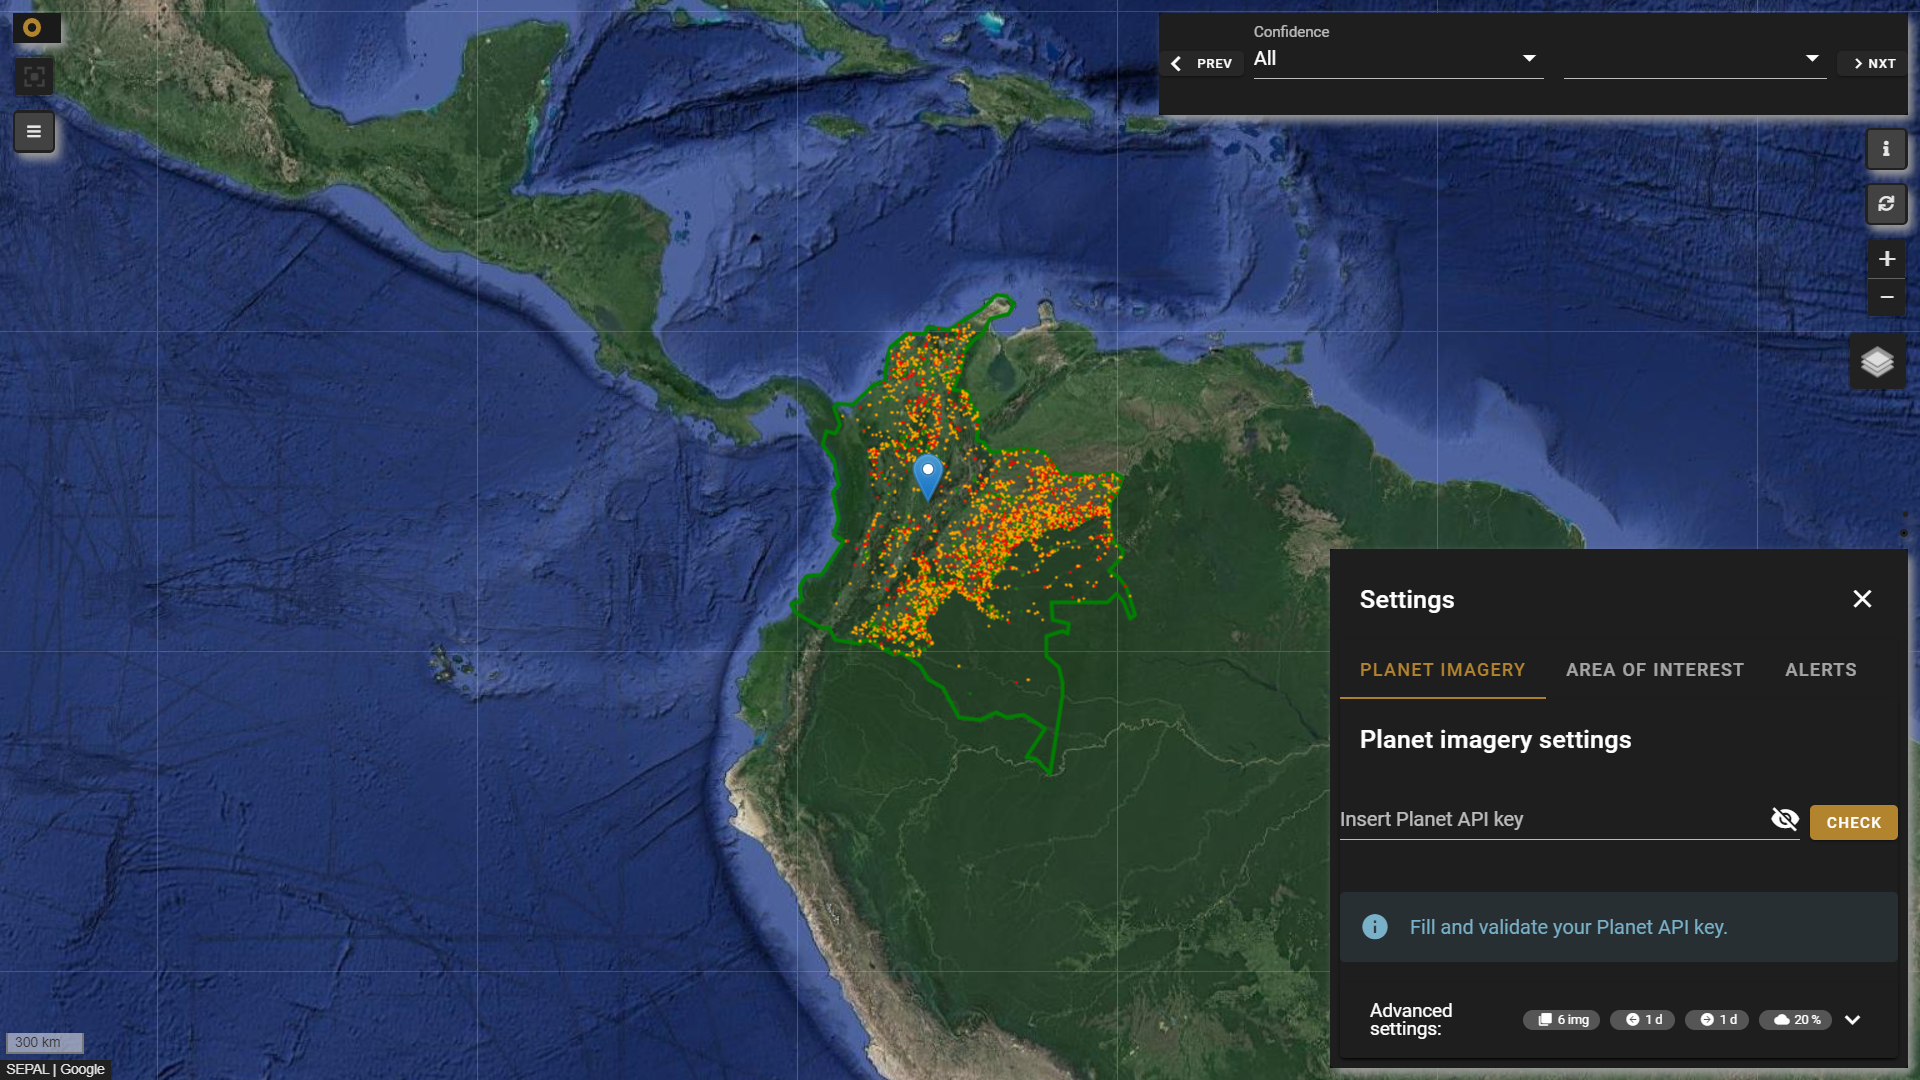Open the Confidence dropdown

click(x=1397, y=59)
